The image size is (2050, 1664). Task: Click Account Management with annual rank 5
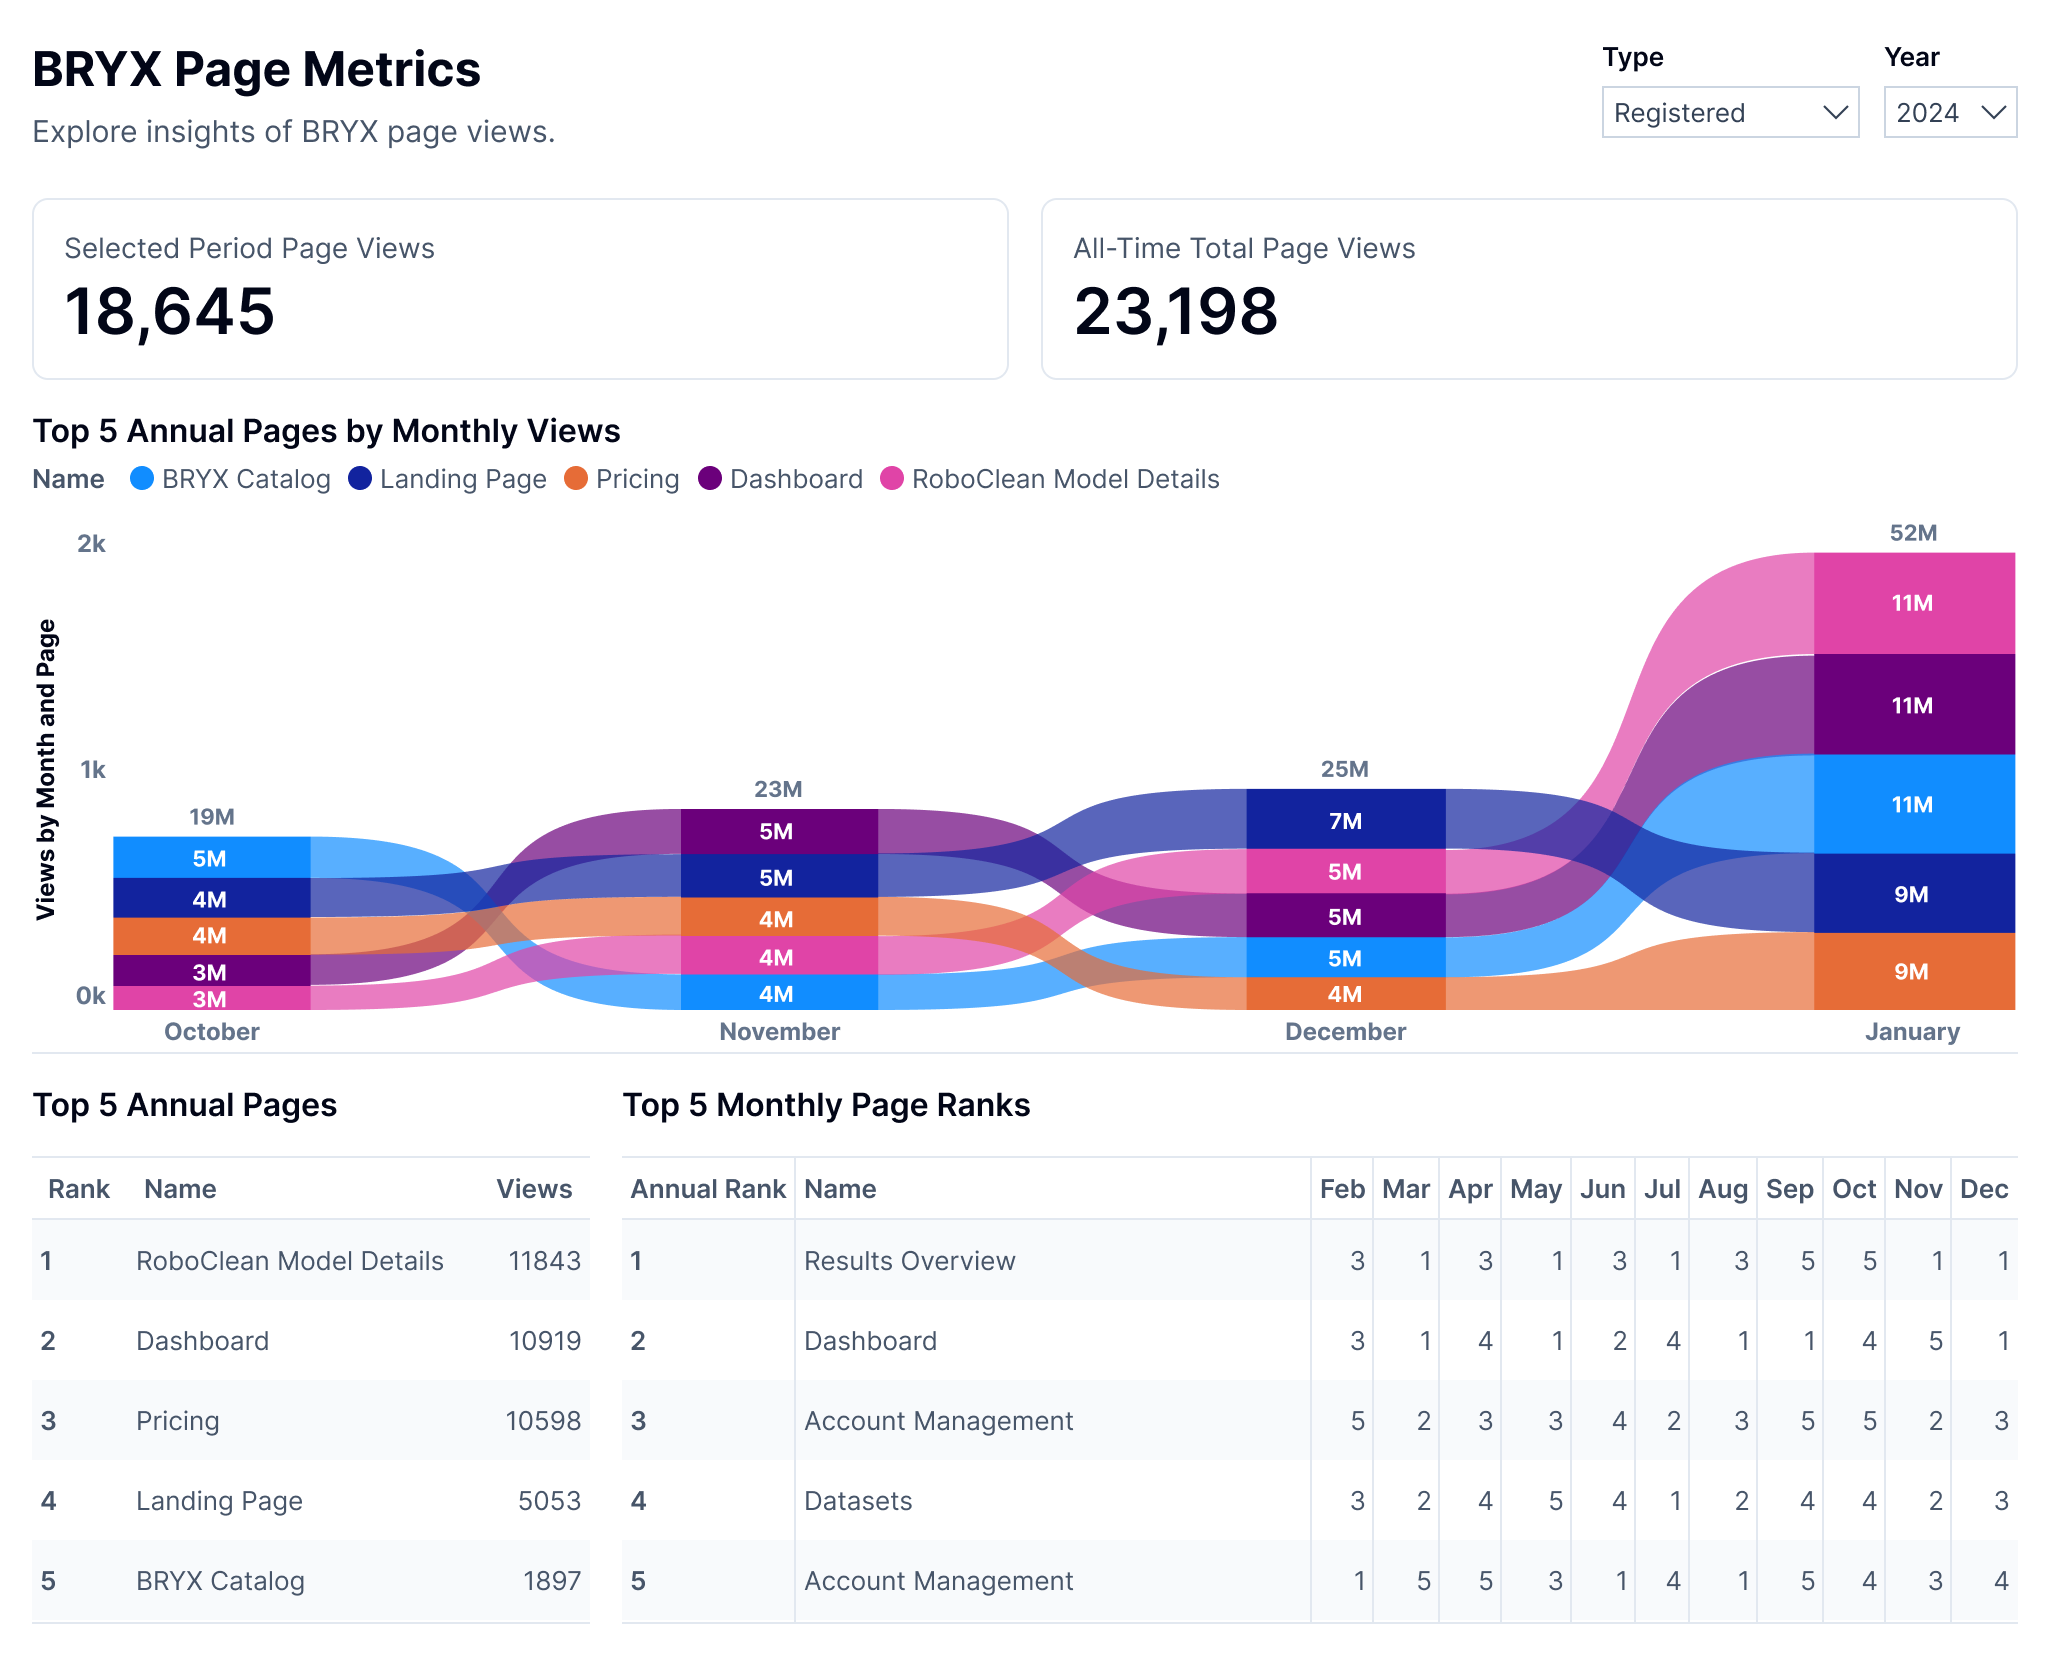click(938, 1581)
